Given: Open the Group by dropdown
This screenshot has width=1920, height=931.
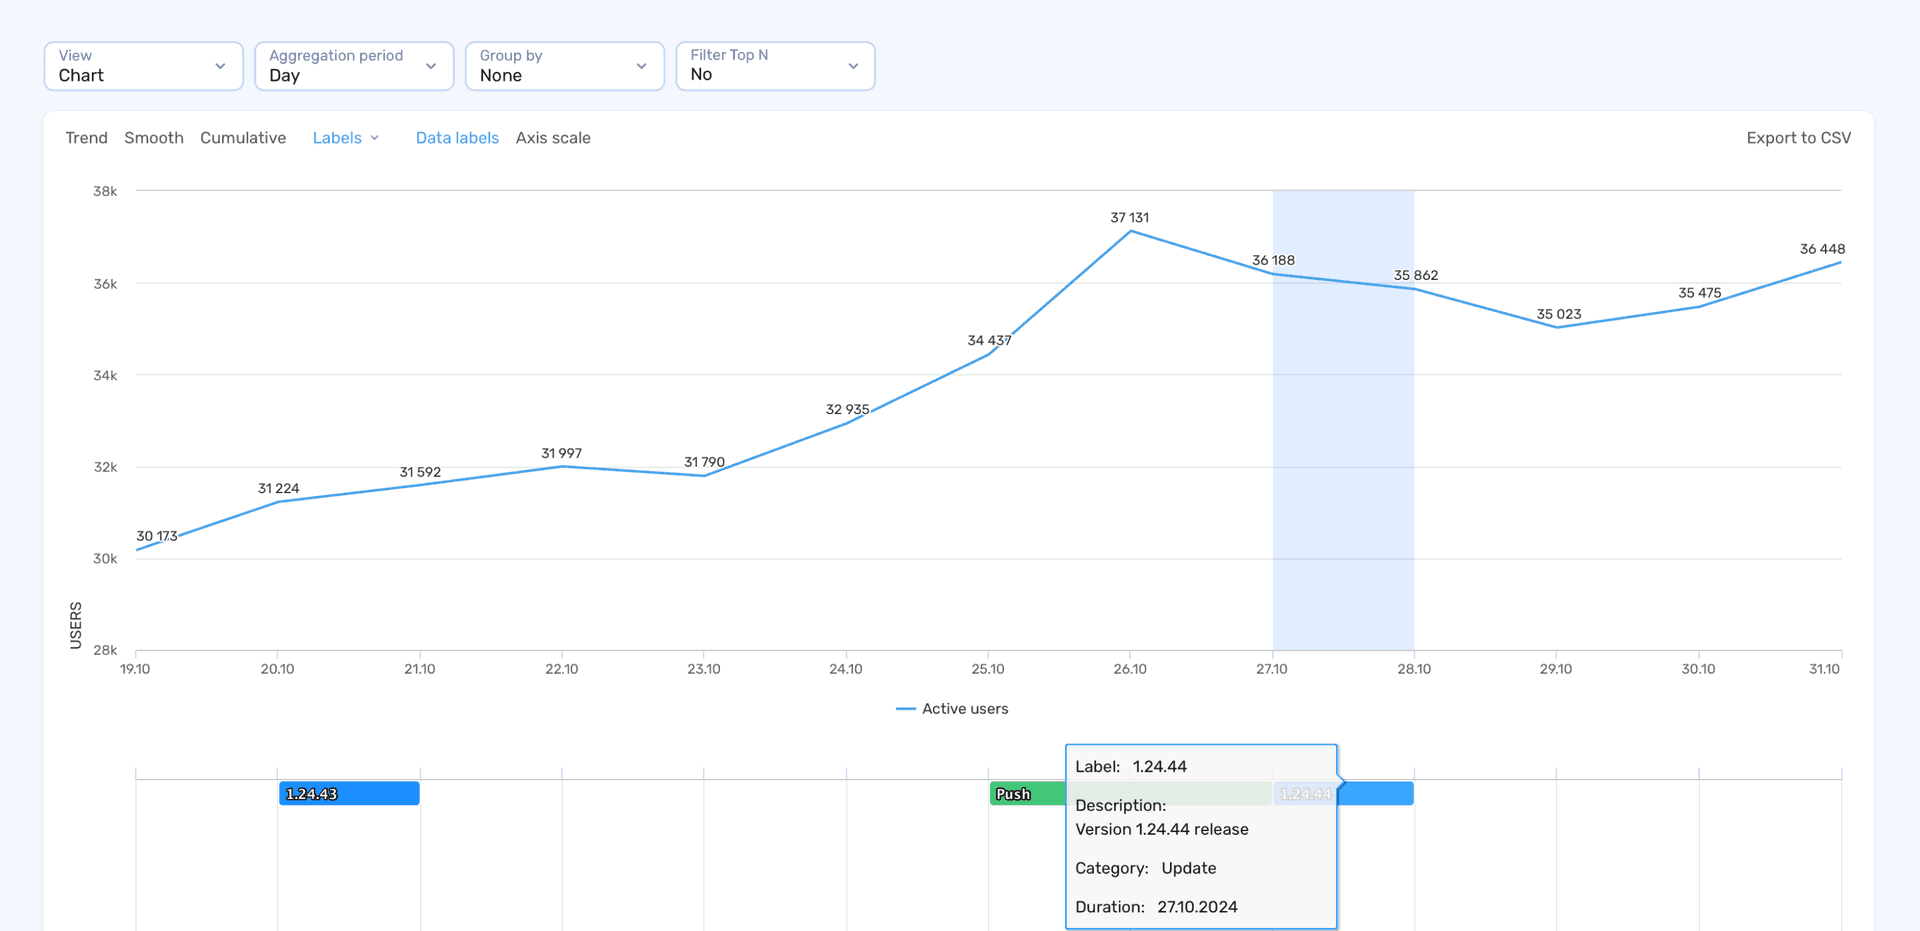Looking at the screenshot, I should 563,66.
